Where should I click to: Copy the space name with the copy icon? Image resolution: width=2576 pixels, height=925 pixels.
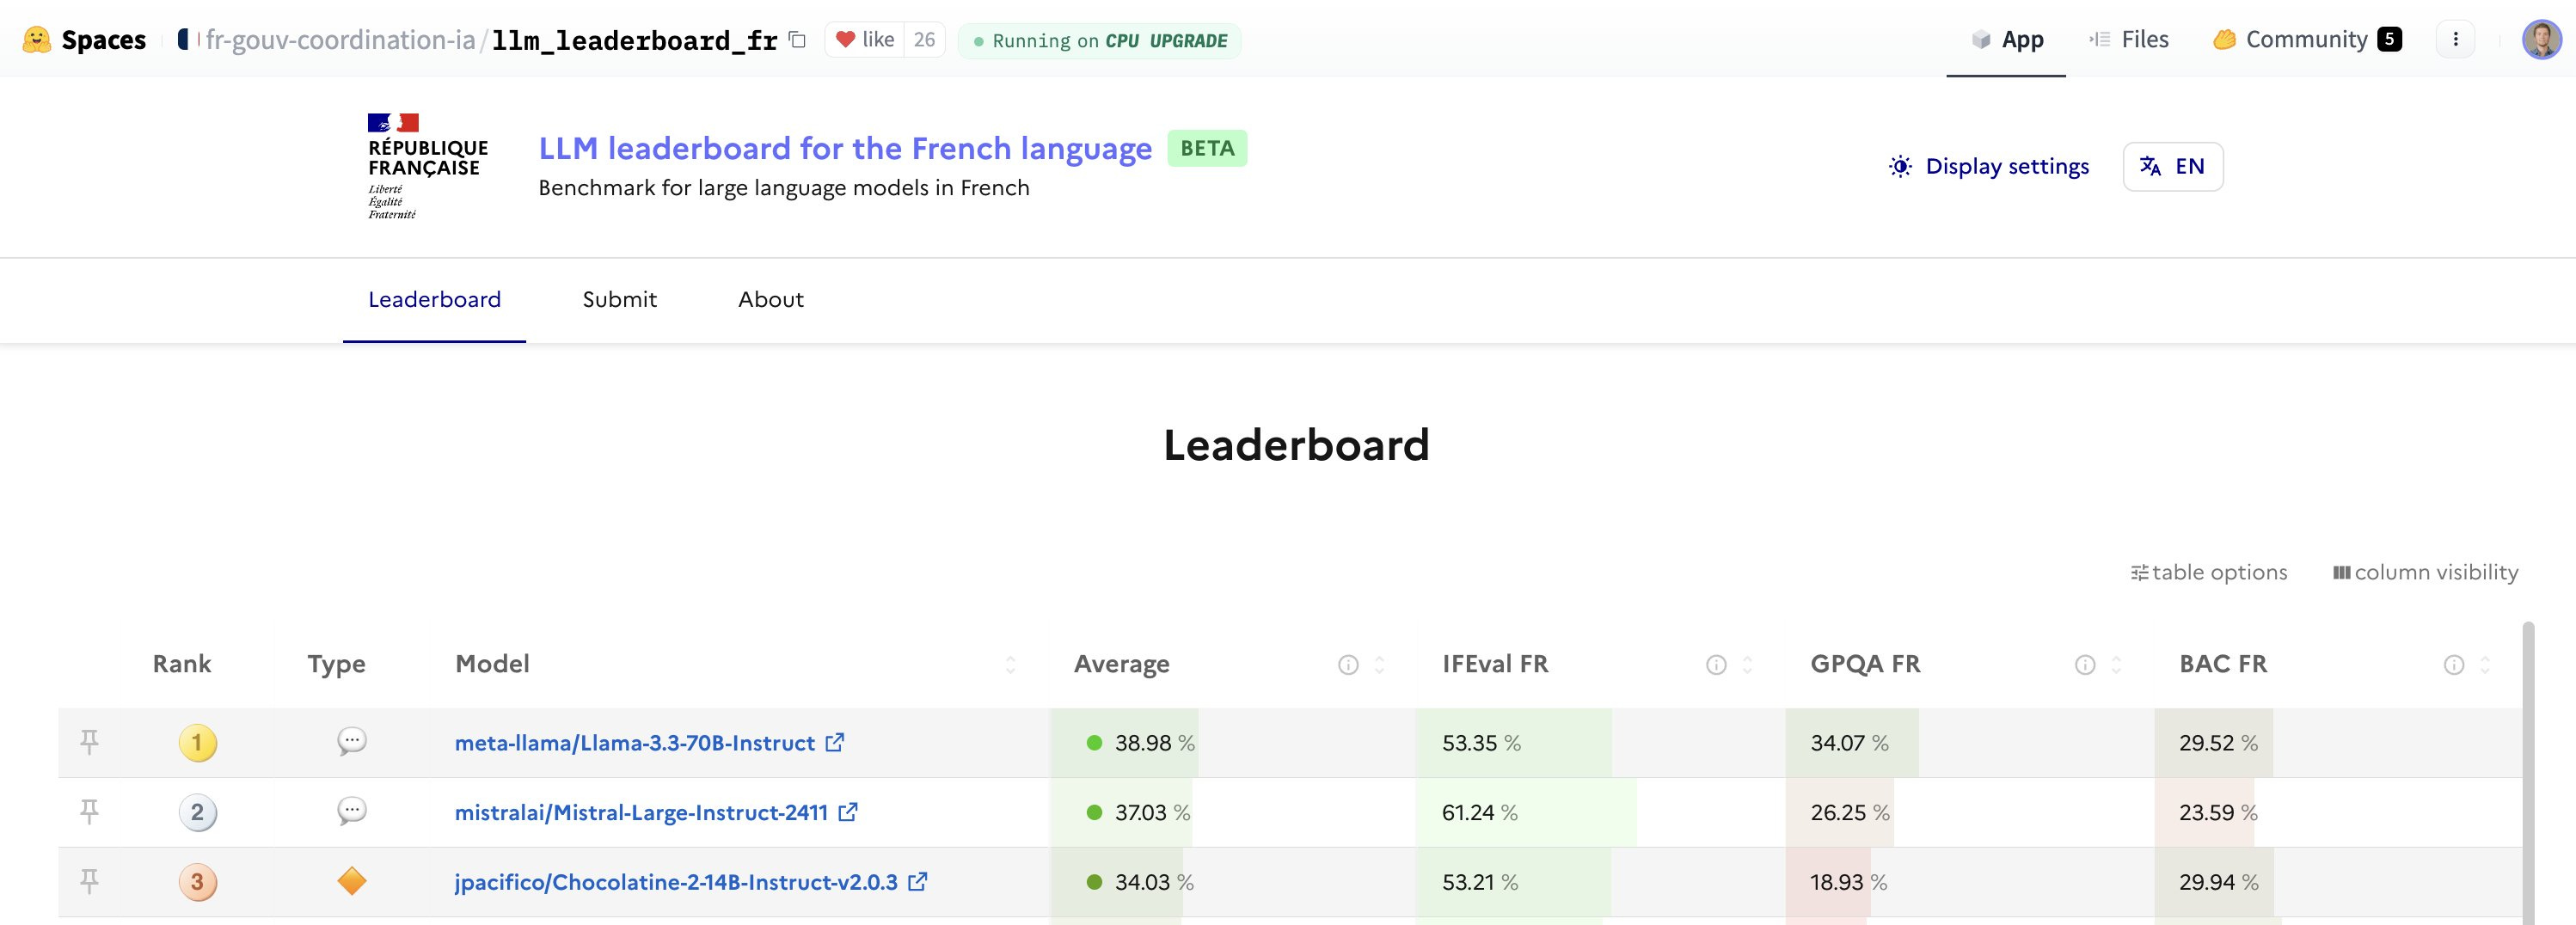click(797, 40)
